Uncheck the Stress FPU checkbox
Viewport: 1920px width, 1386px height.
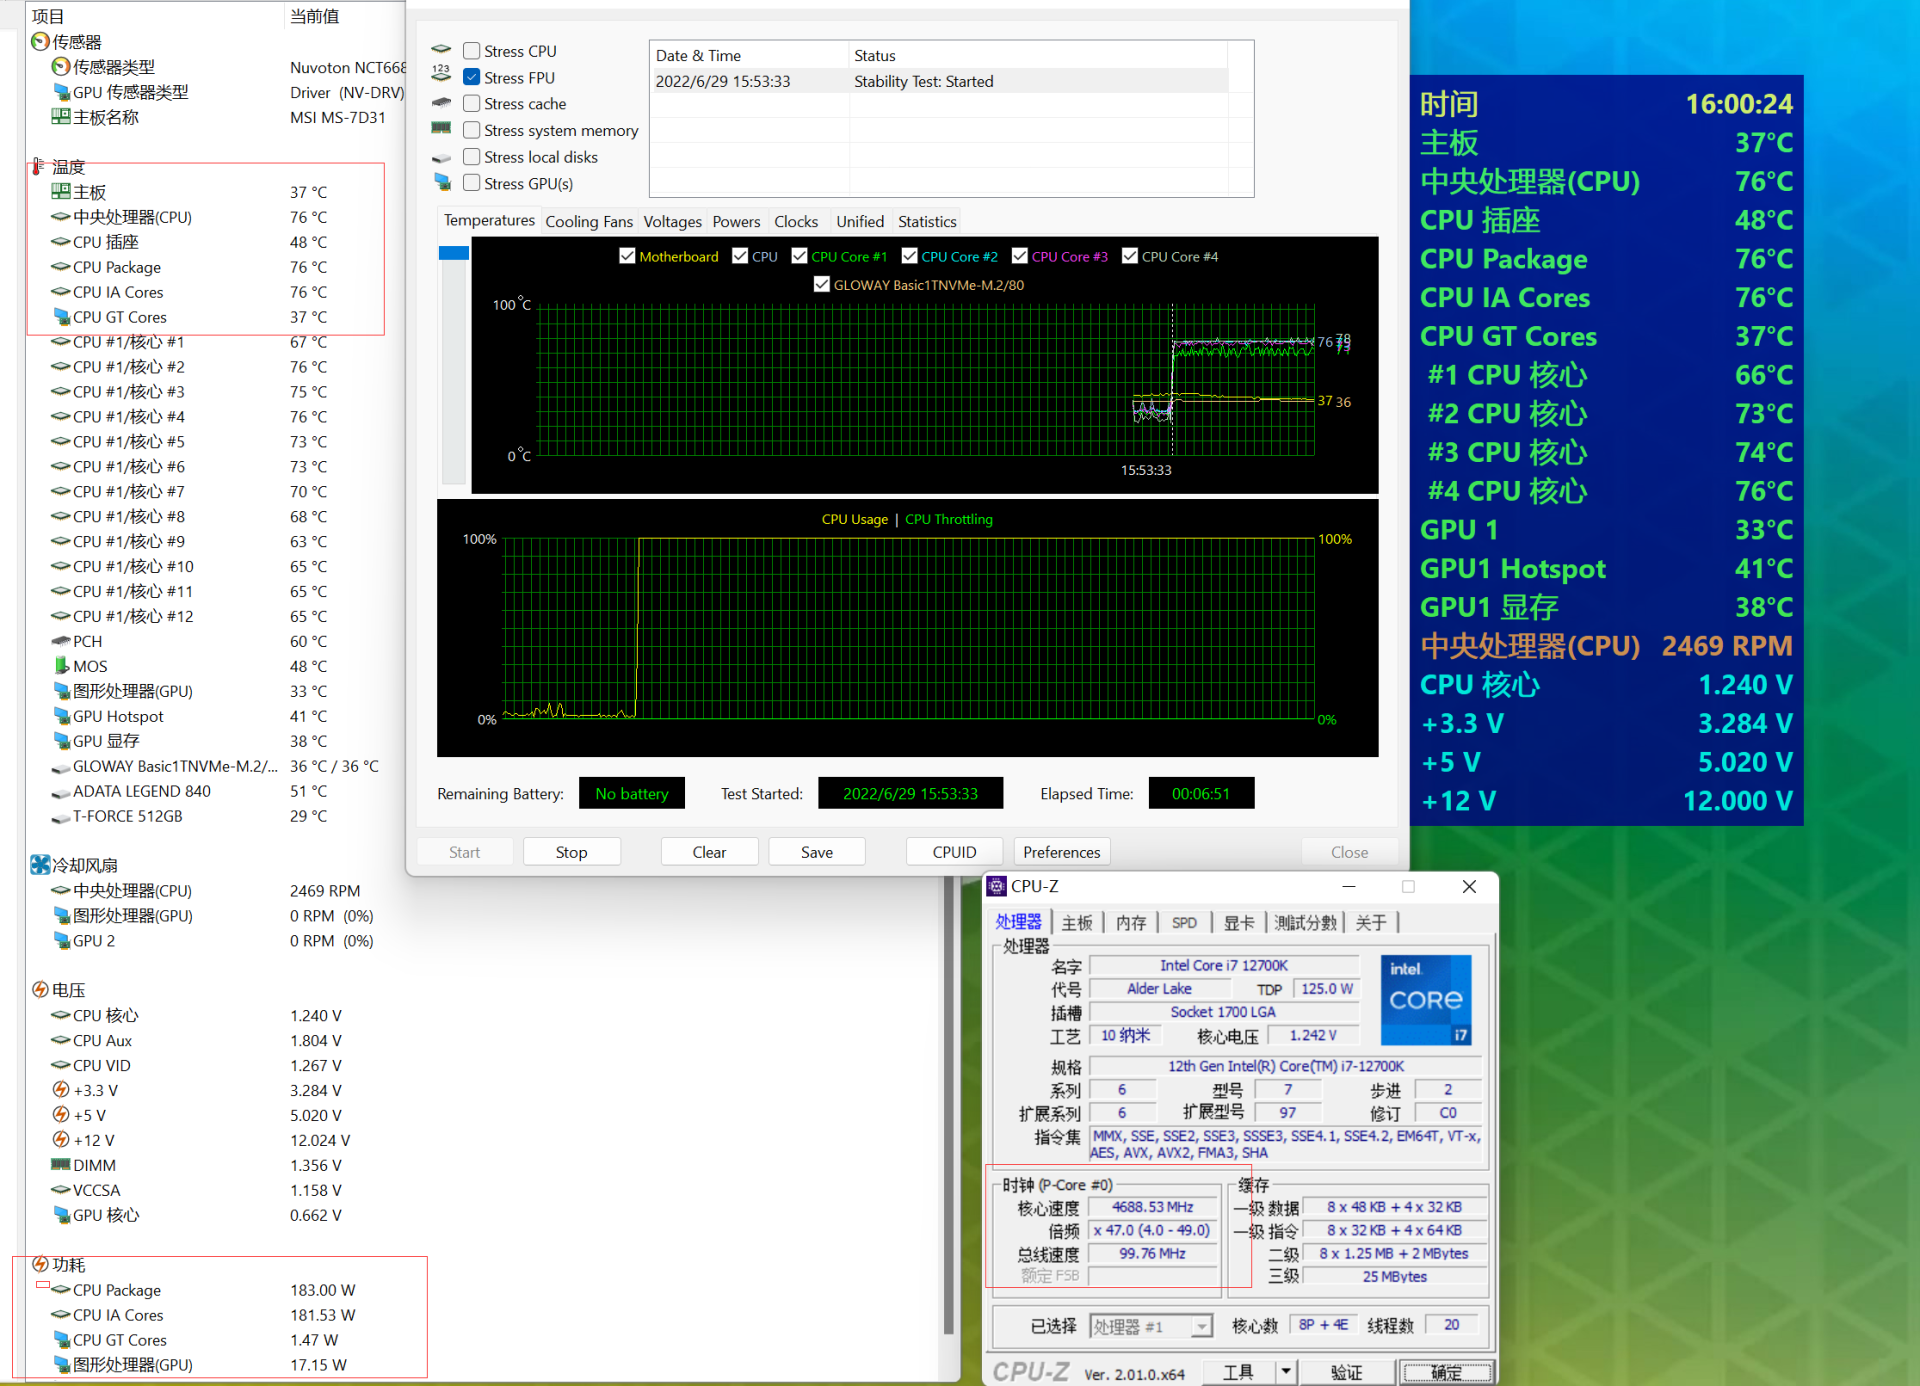pos(472,77)
